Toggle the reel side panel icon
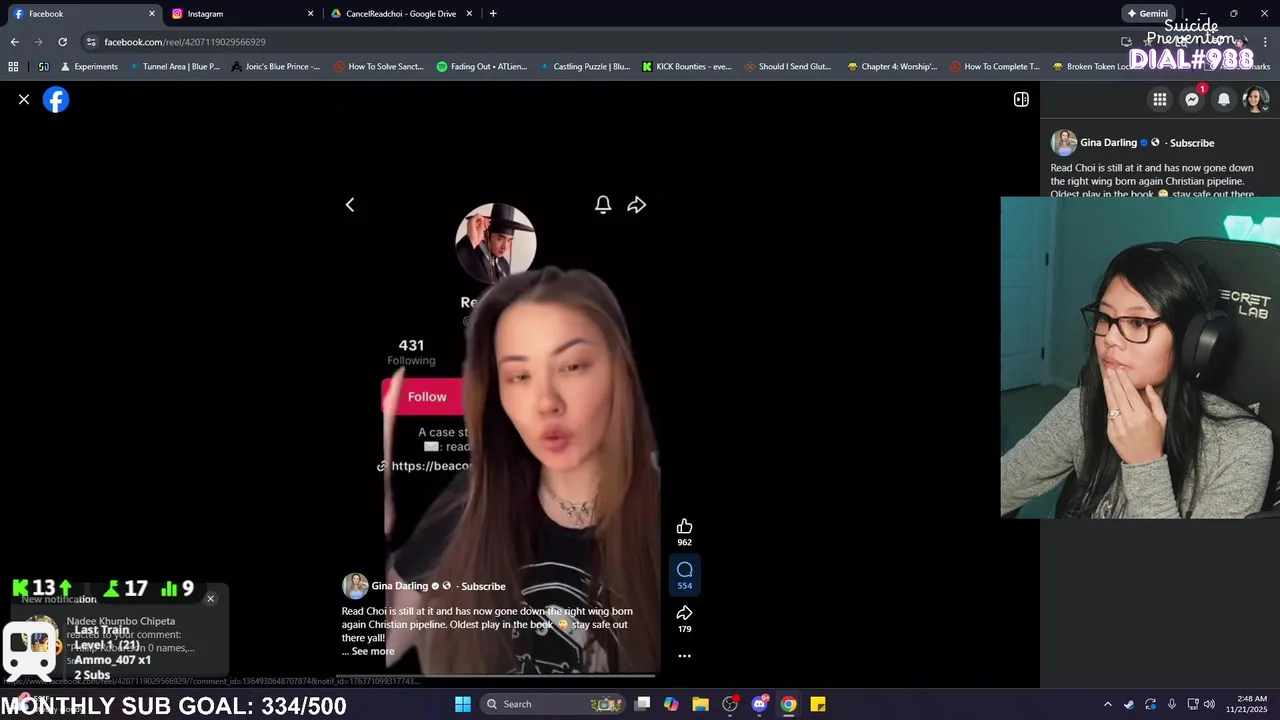This screenshot has width=1280, height=720. click(x=1021, y=99)
